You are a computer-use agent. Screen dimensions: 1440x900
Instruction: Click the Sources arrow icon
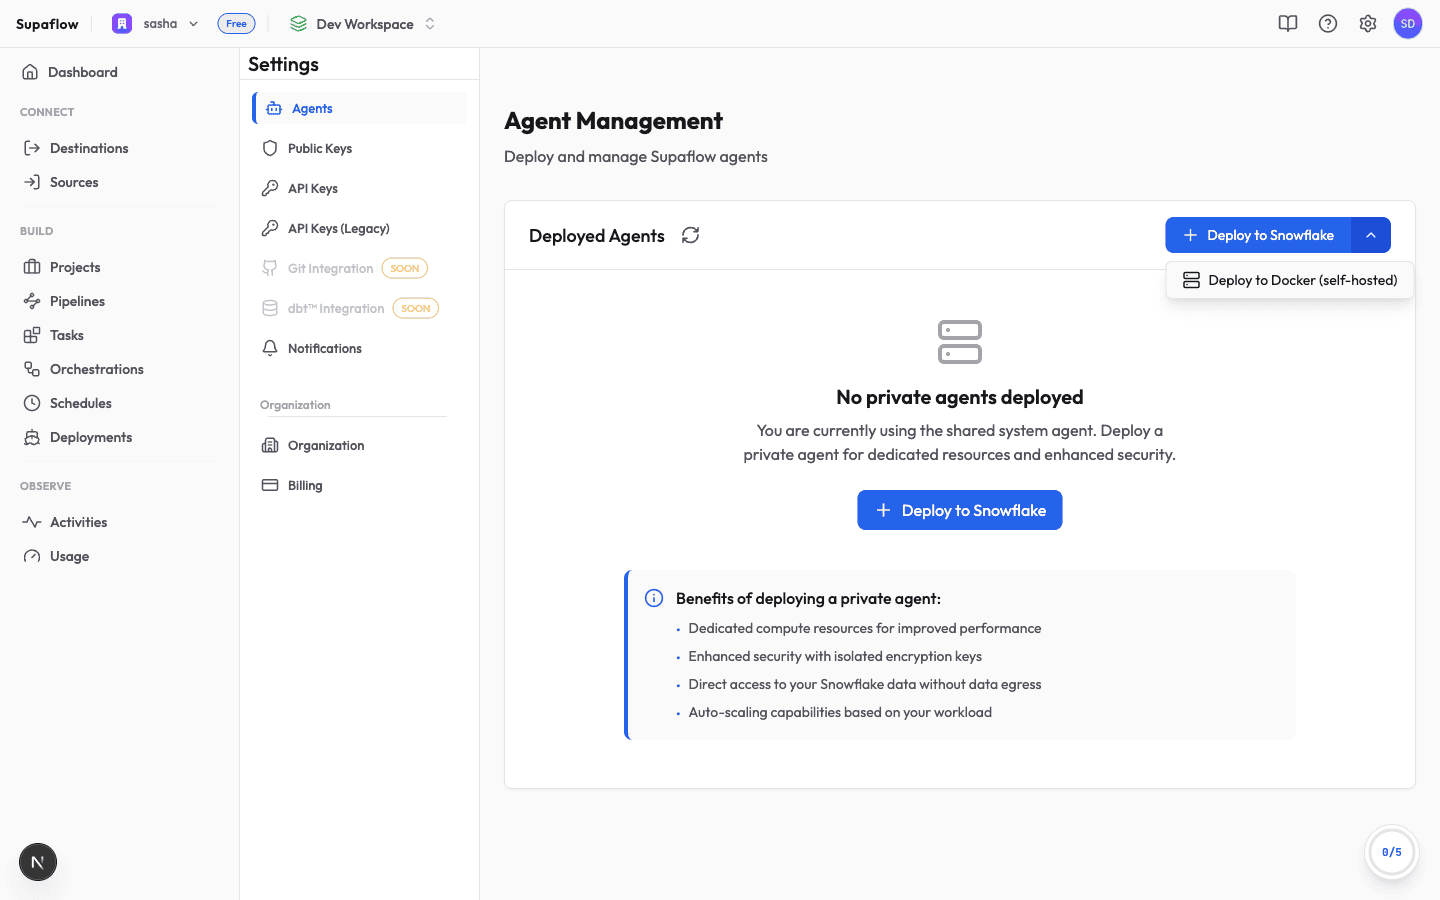point(32,182)
